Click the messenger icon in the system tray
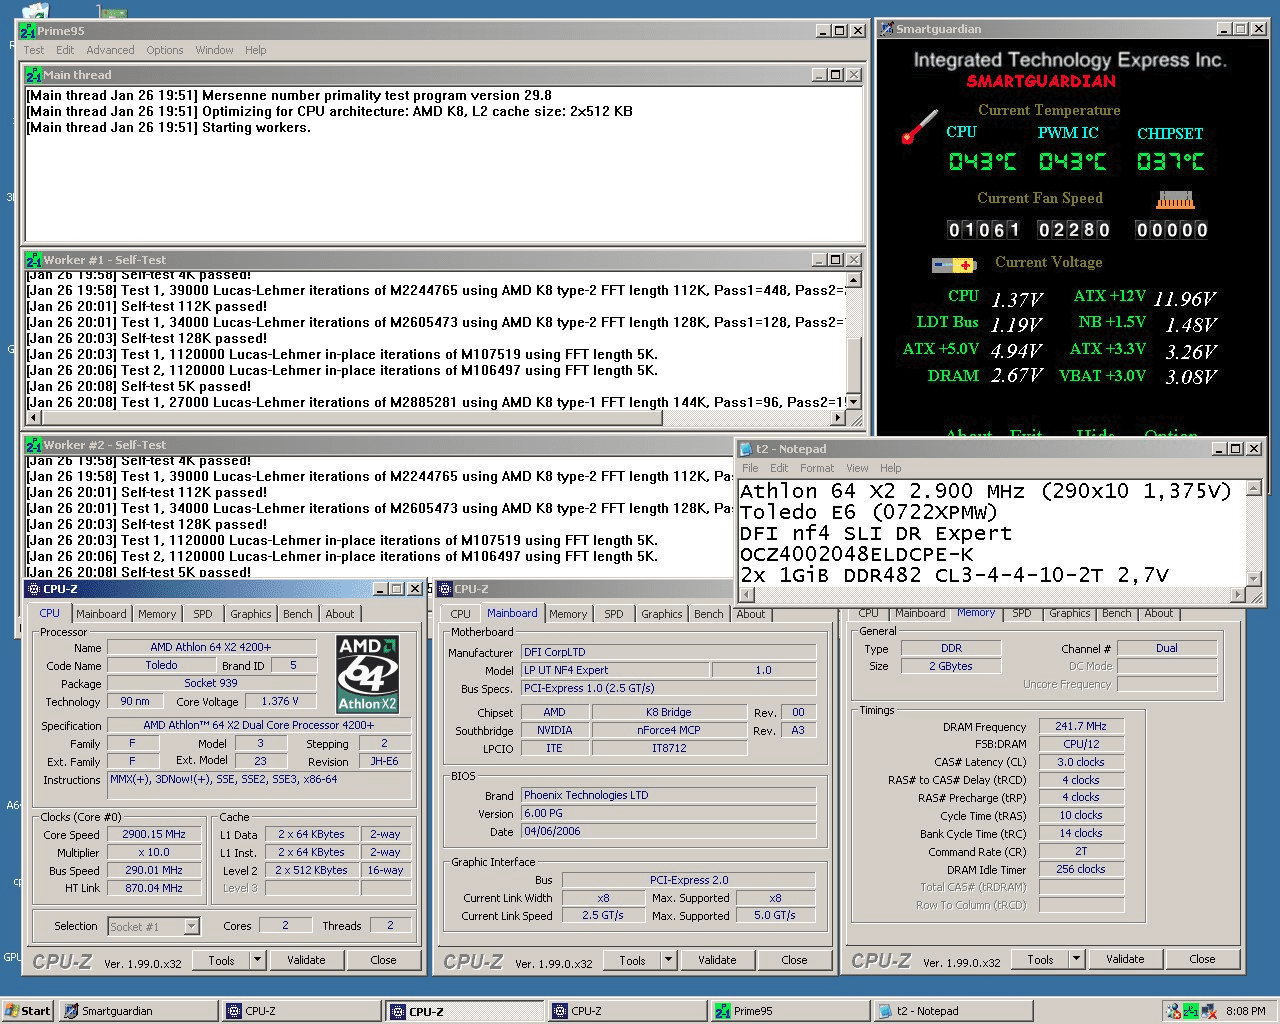 (1173, 1011)
